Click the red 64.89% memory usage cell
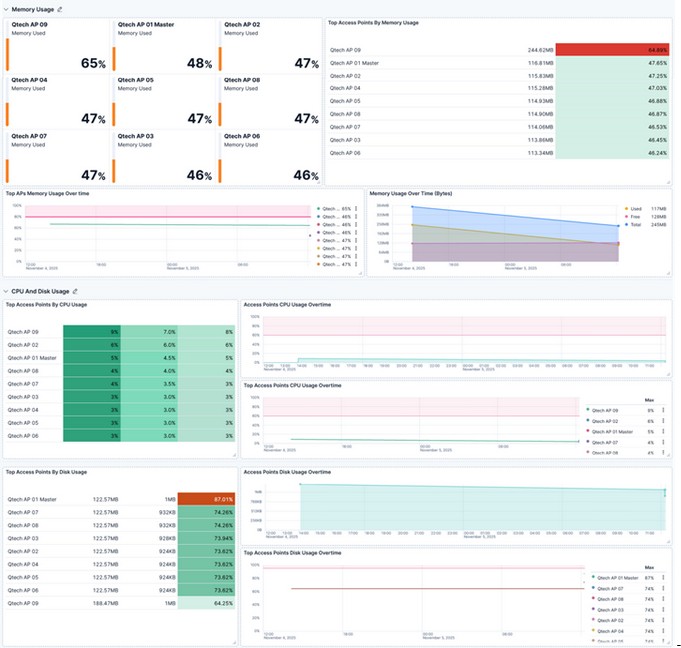Screen dimensions: 681x648 coord(612,50)
